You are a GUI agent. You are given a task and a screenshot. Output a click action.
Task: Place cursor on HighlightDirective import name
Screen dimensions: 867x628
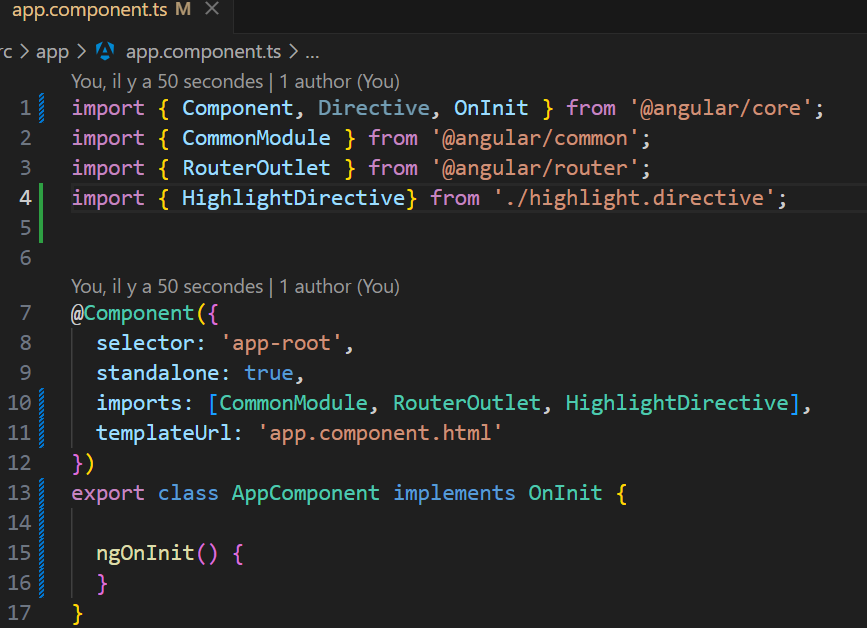click(x=294, y=198)
